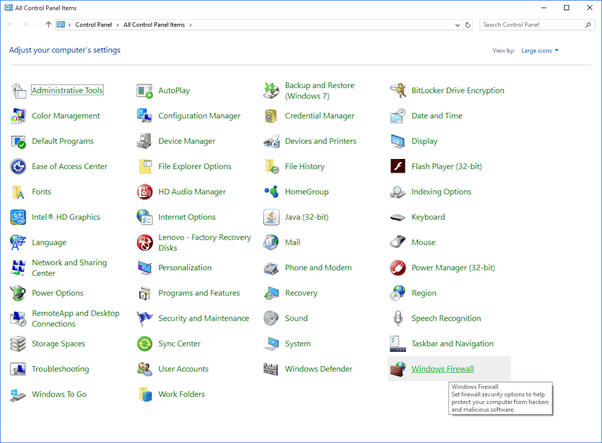Image resolution: width=602 pixels, height=443 pixels.
Task: Click the address bar folder icon
Action: pos(61,25)
